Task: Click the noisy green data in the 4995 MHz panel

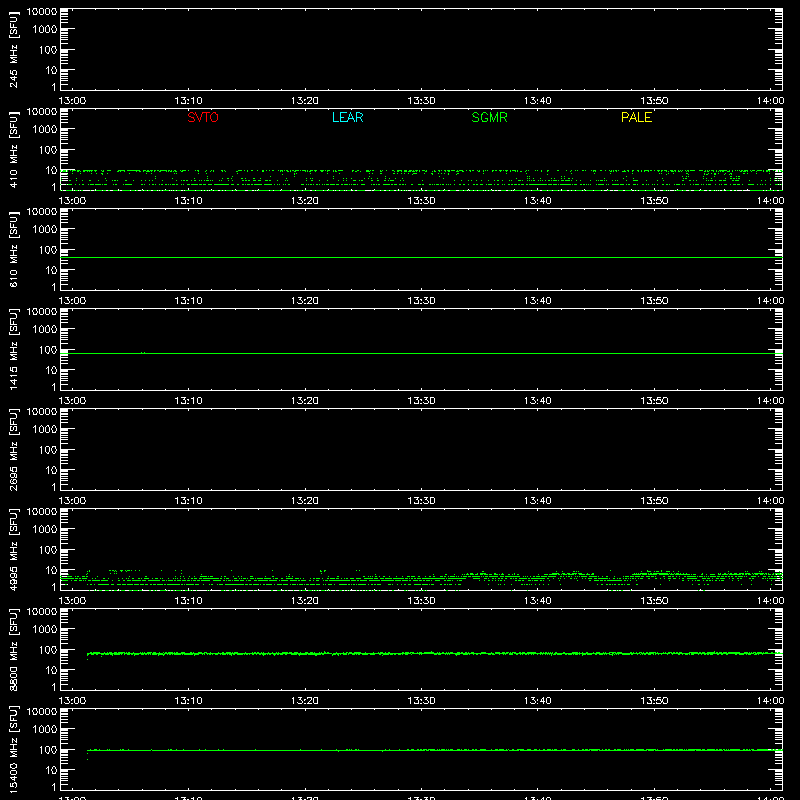Action: click(421, 579)
